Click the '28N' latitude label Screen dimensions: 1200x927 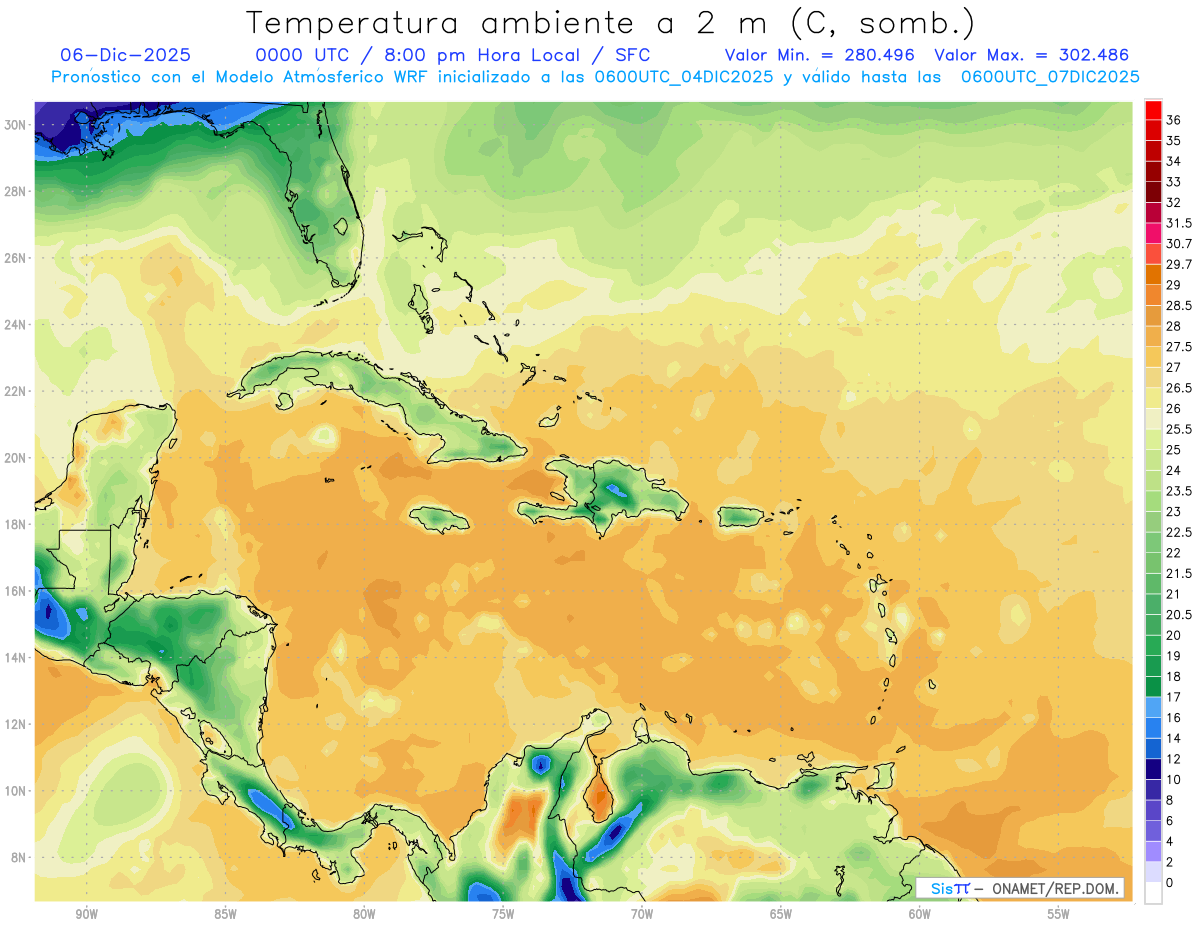(x=17, y=191)
